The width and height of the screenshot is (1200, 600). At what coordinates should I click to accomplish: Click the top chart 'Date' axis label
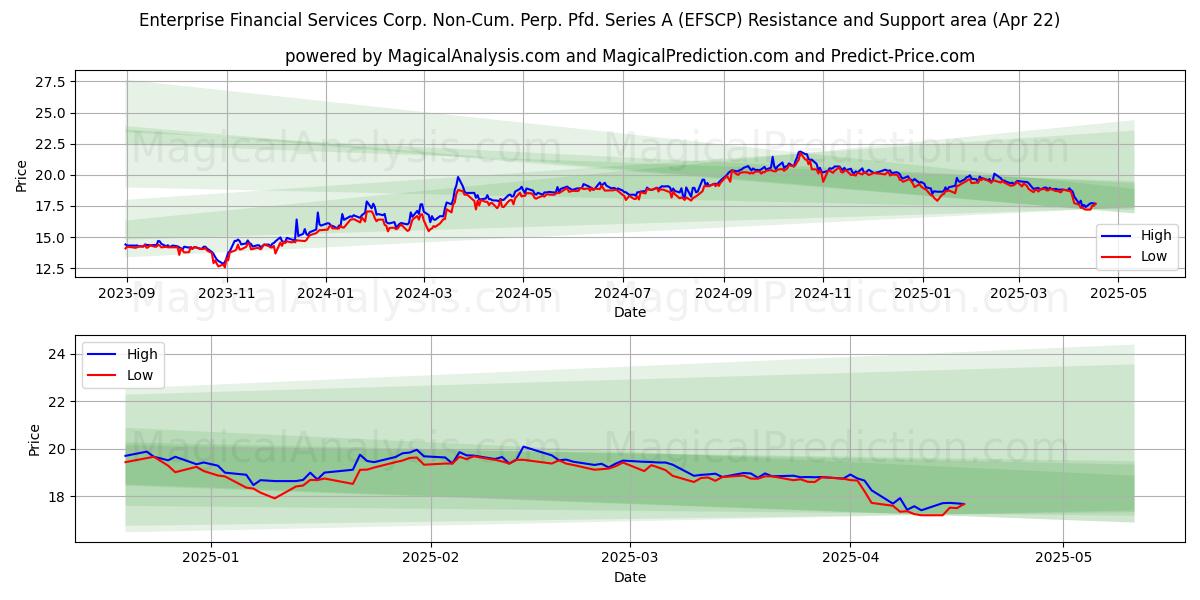(630, 312)
